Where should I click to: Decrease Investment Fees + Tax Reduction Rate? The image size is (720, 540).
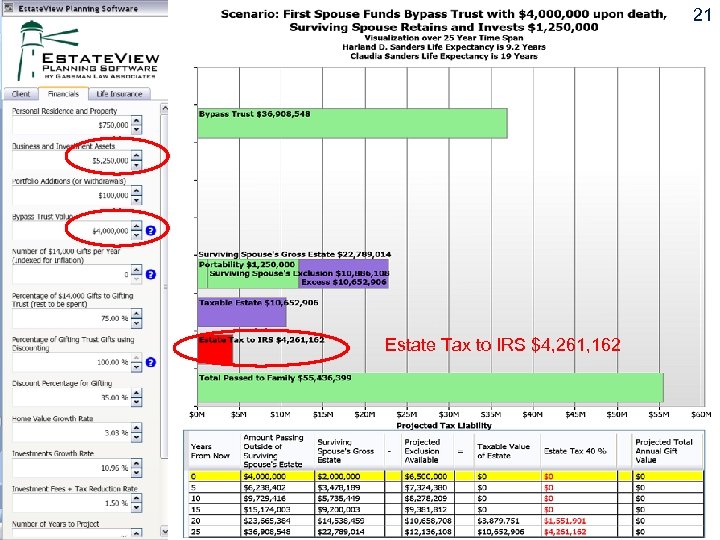(136, 508)
